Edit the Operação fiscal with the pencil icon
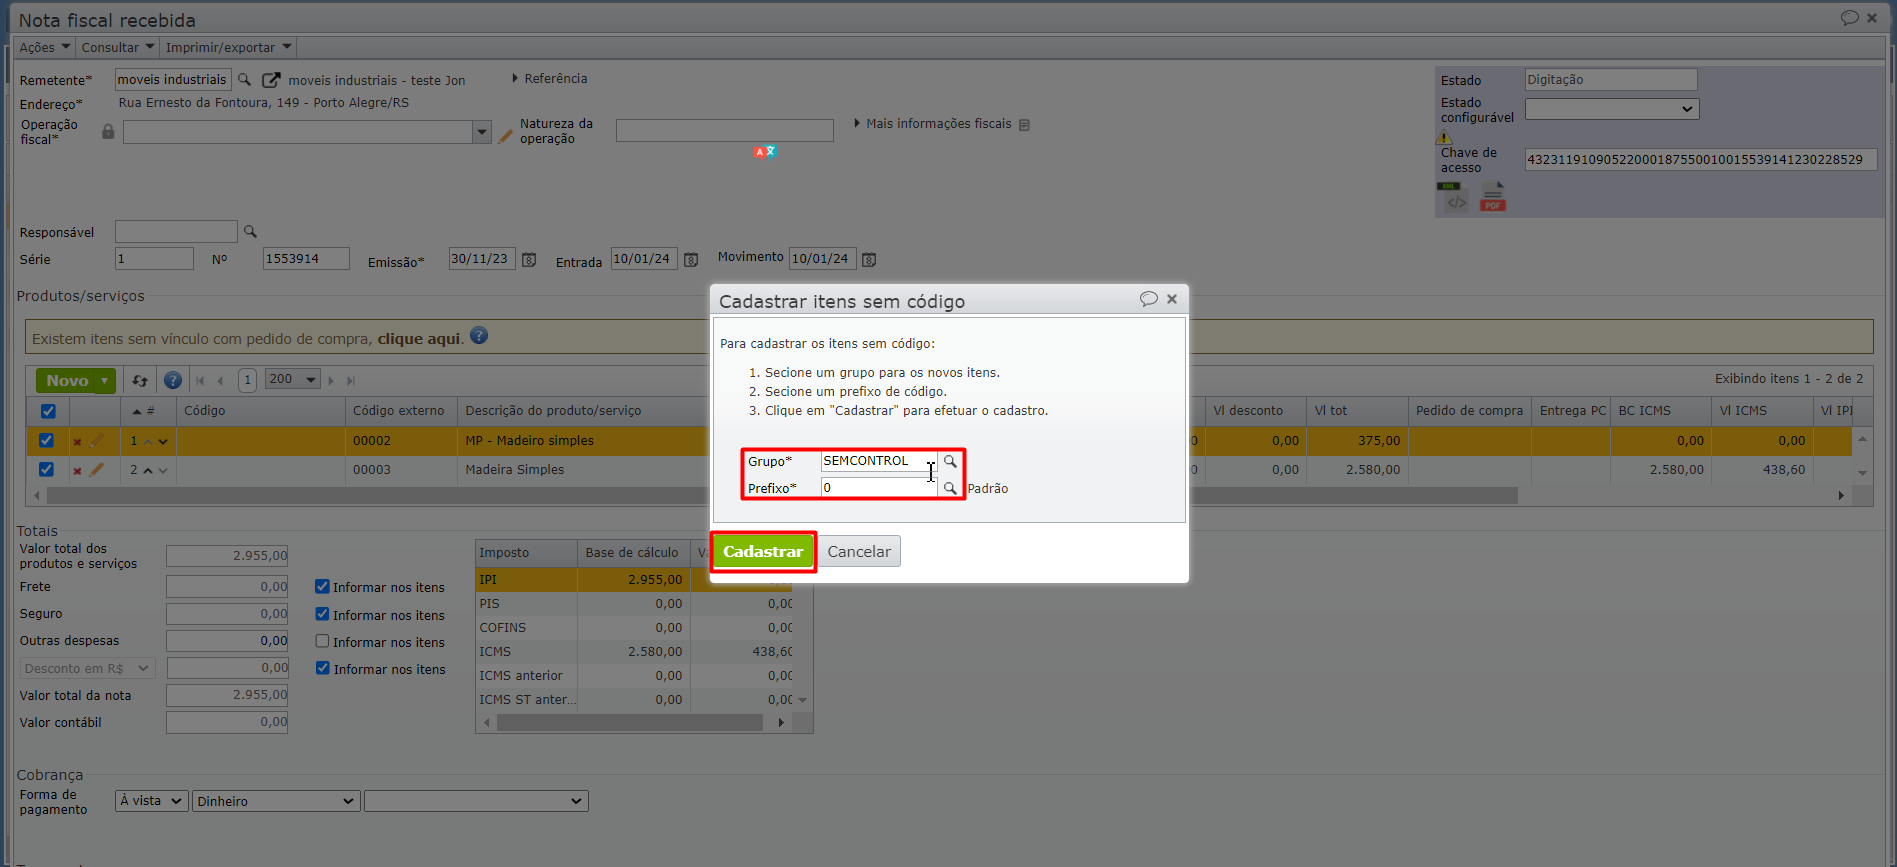 tap(506, 135)
